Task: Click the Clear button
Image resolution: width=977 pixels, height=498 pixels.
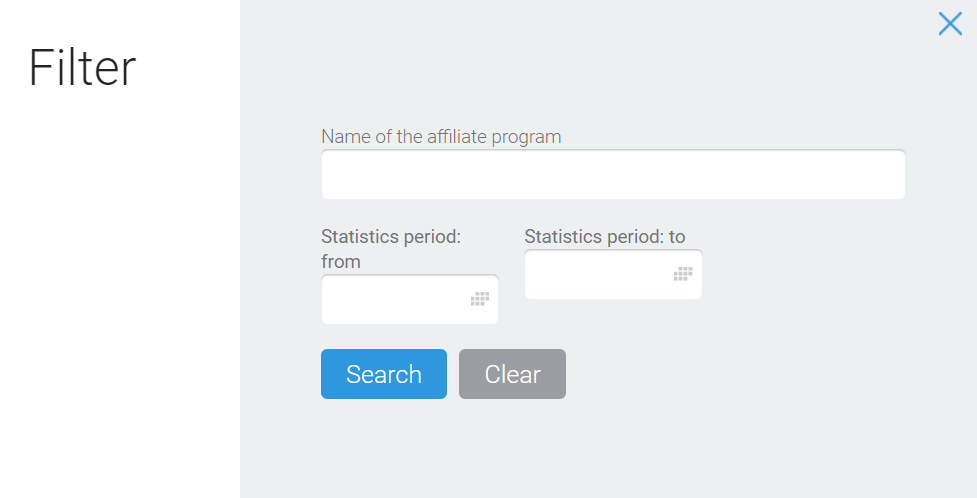Action: pyautogui.click(x=512, y=374)
